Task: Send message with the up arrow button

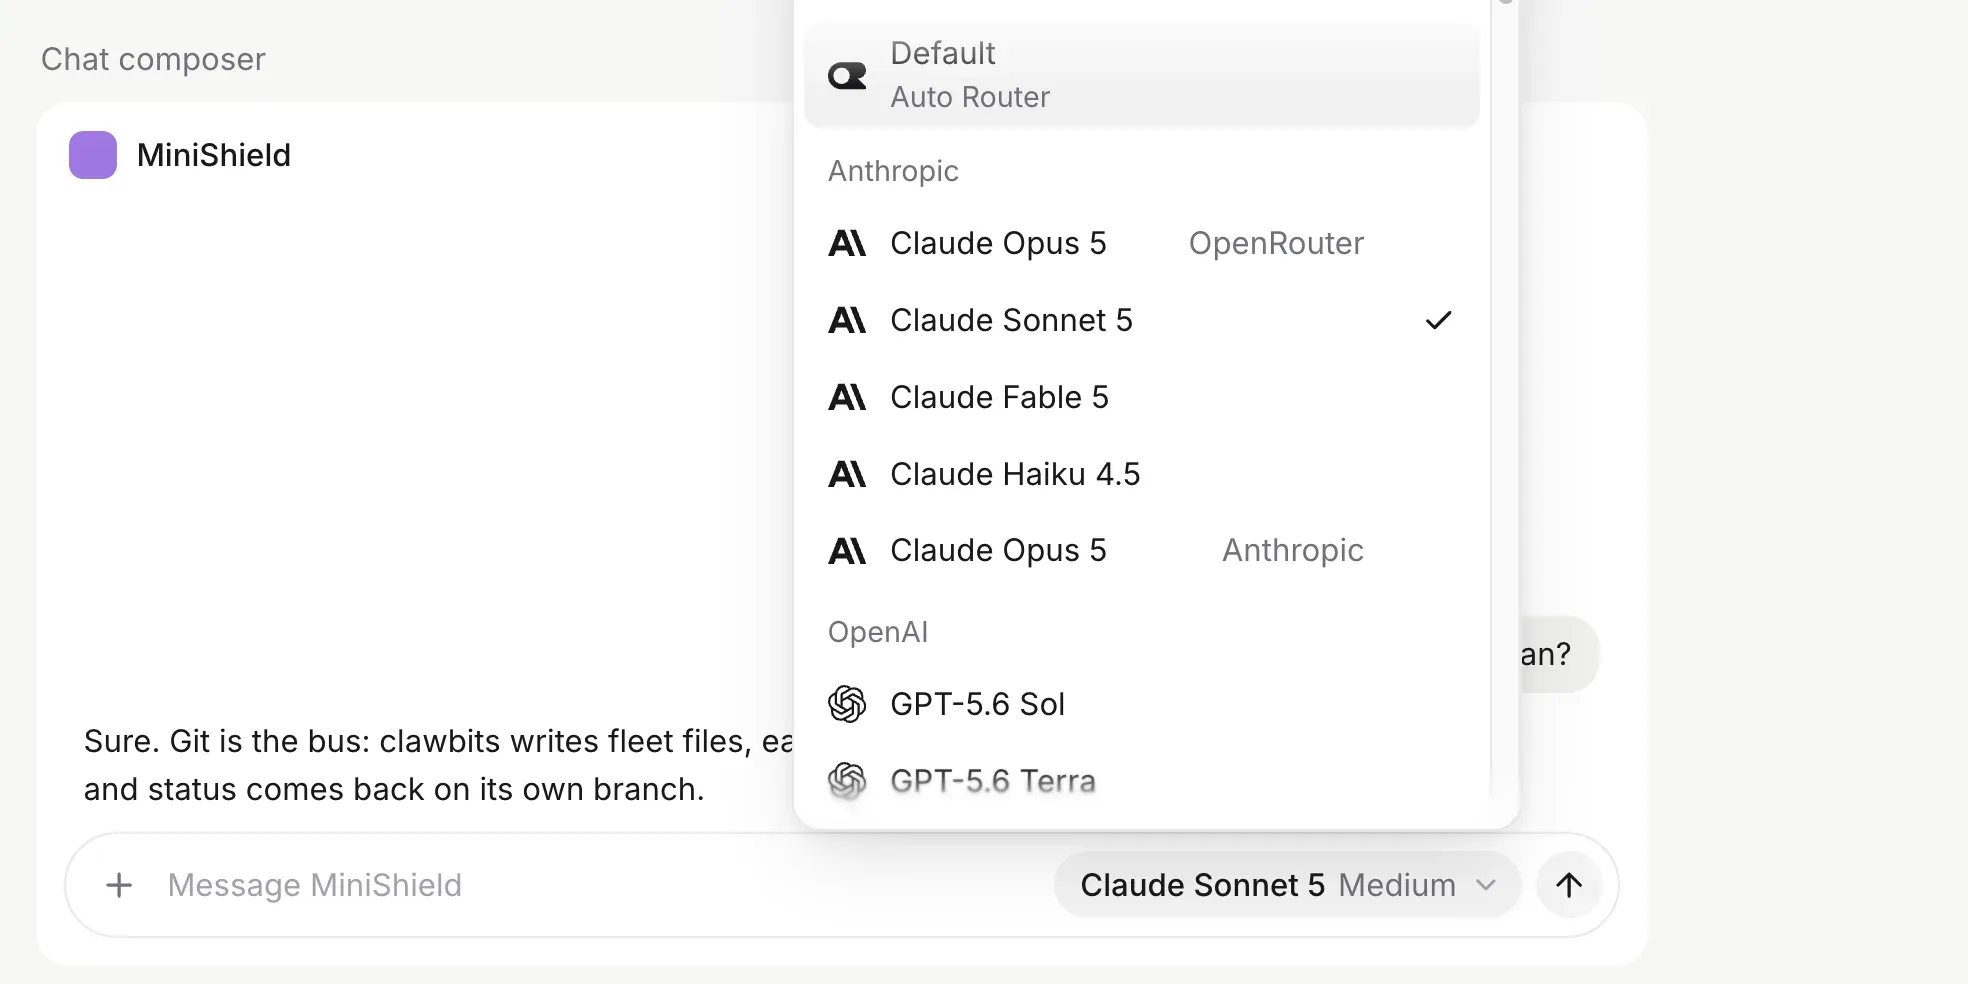Action: [x=1569, y=885]
